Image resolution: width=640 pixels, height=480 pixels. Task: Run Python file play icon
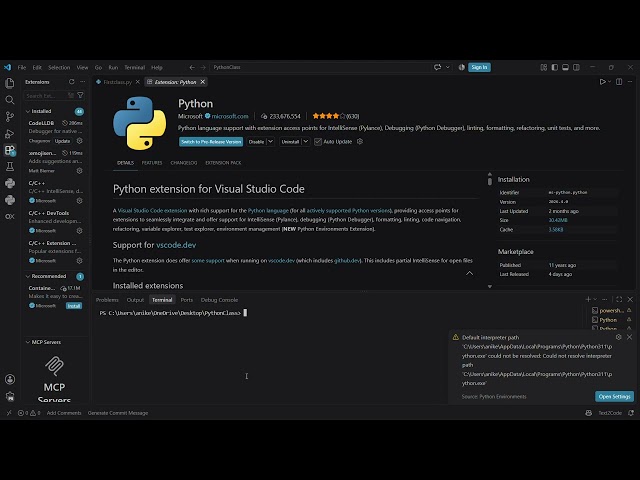pos(602,82)
